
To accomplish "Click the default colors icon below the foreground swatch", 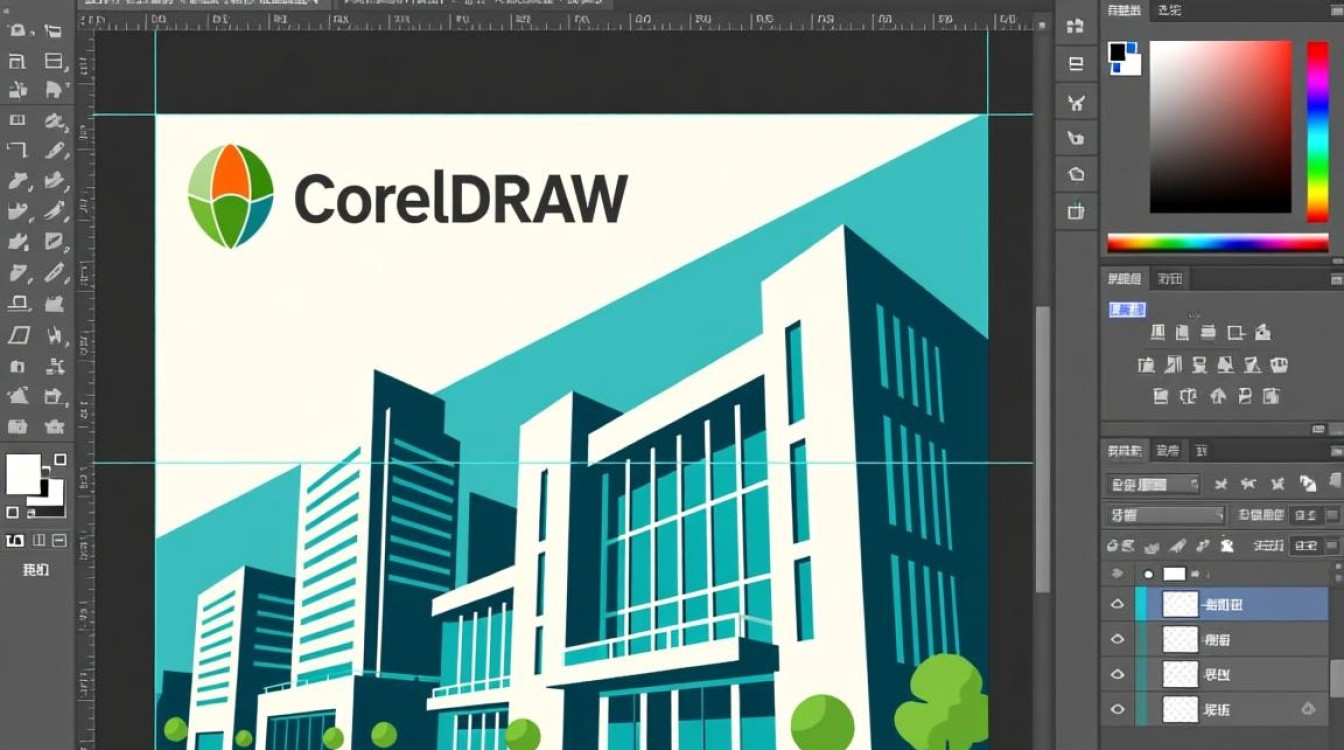I will tap(12, 512).
